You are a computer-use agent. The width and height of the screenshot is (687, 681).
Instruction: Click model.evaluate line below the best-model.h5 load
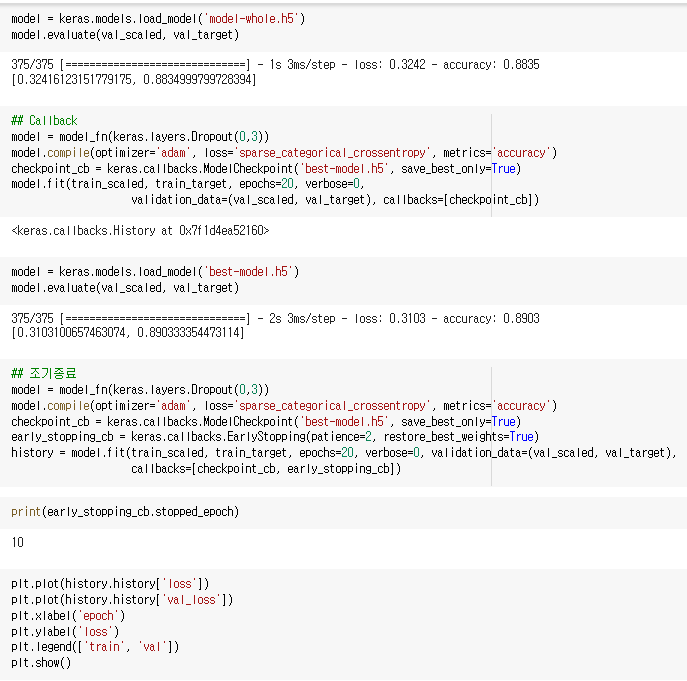(x=125, y=288)
